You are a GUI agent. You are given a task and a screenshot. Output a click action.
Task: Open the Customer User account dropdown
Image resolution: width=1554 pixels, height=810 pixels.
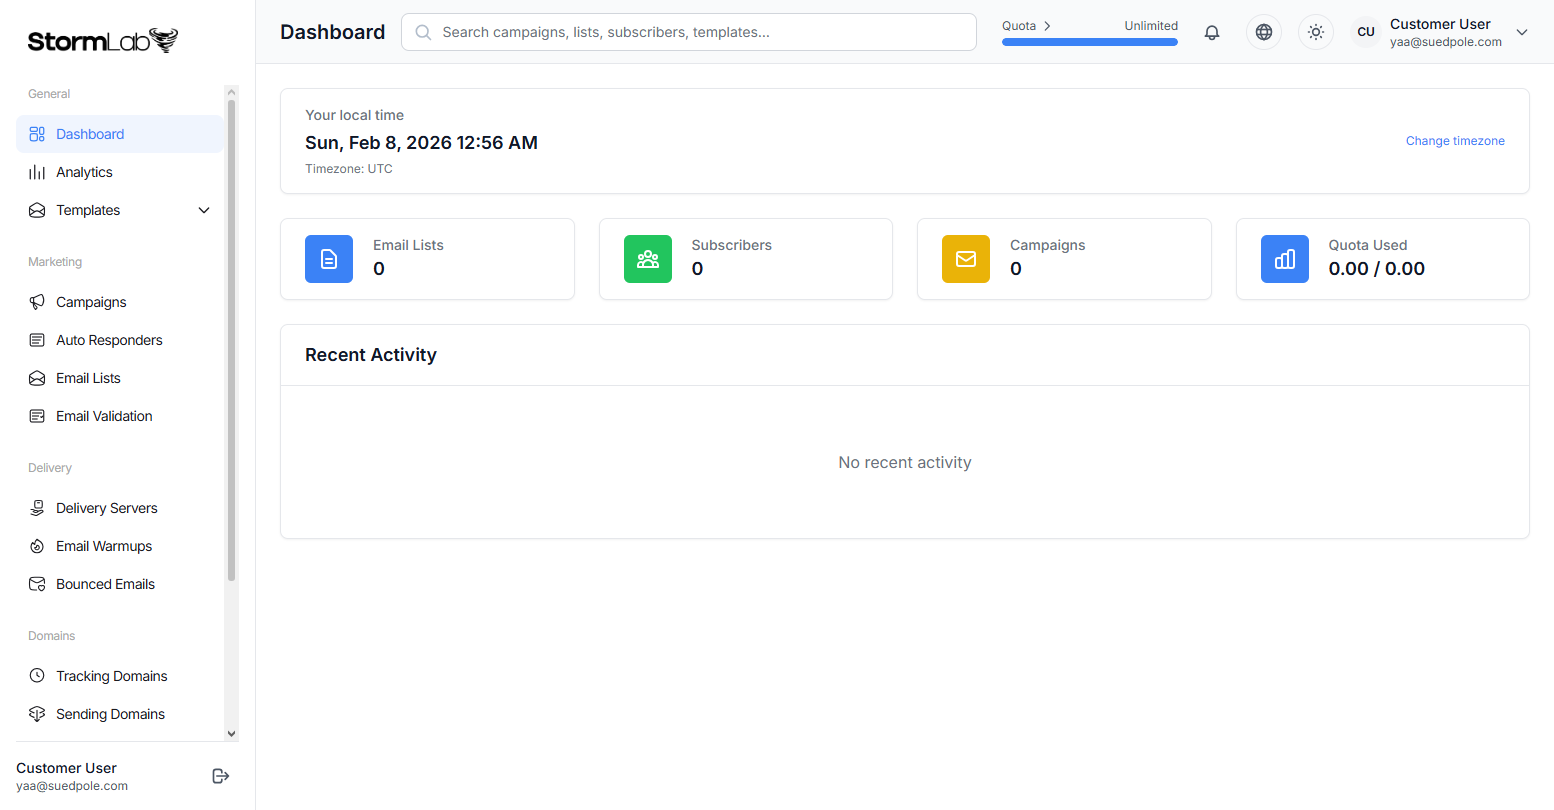tap(1522, 32)
